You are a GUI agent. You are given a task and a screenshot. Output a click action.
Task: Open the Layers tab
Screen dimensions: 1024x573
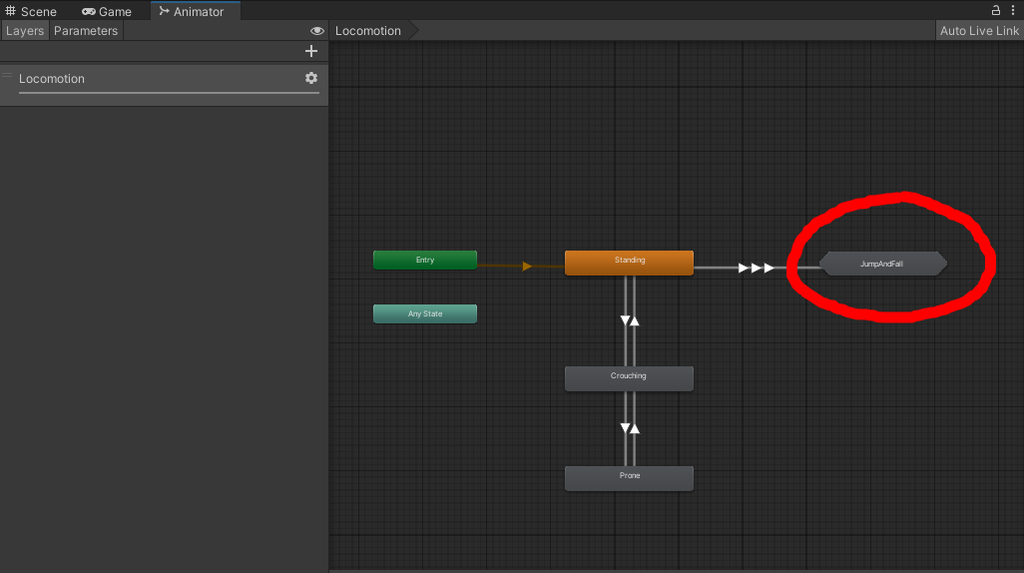25,31
